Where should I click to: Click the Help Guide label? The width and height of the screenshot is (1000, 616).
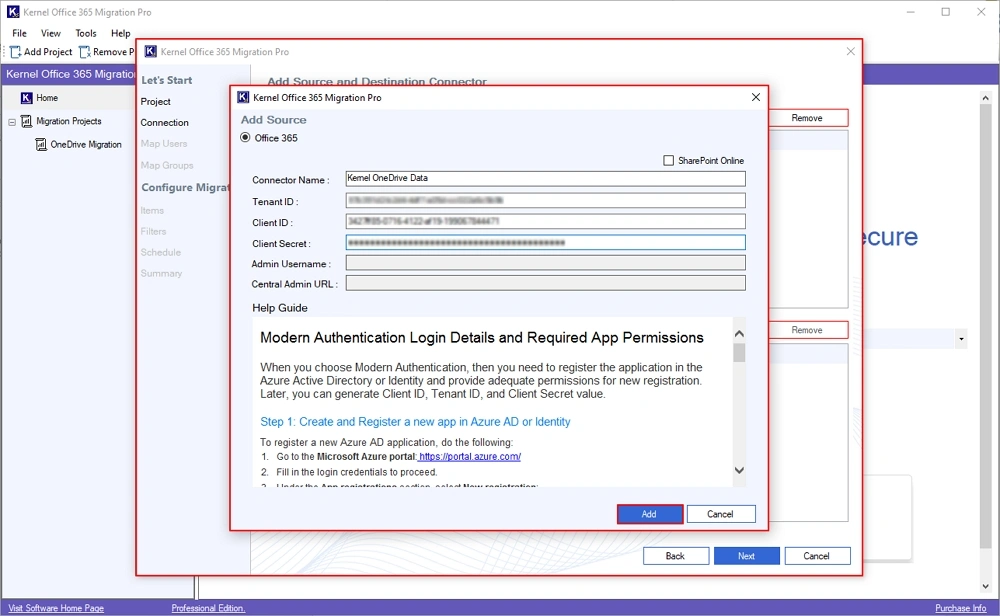click(x=280, y=308)
